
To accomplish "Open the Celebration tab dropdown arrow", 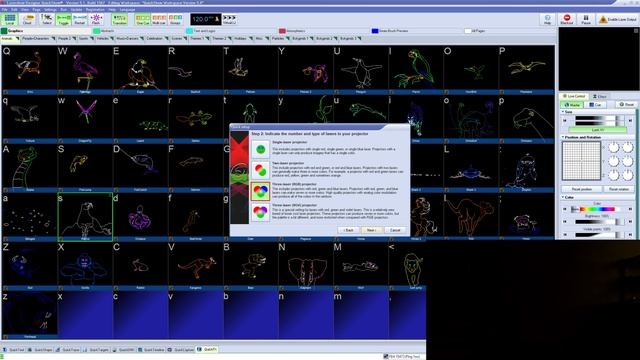I will point(167,39).
